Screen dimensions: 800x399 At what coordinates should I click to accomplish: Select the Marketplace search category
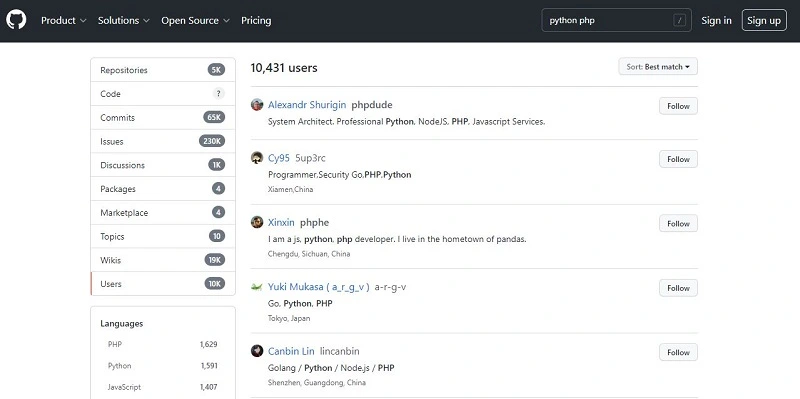163,213
